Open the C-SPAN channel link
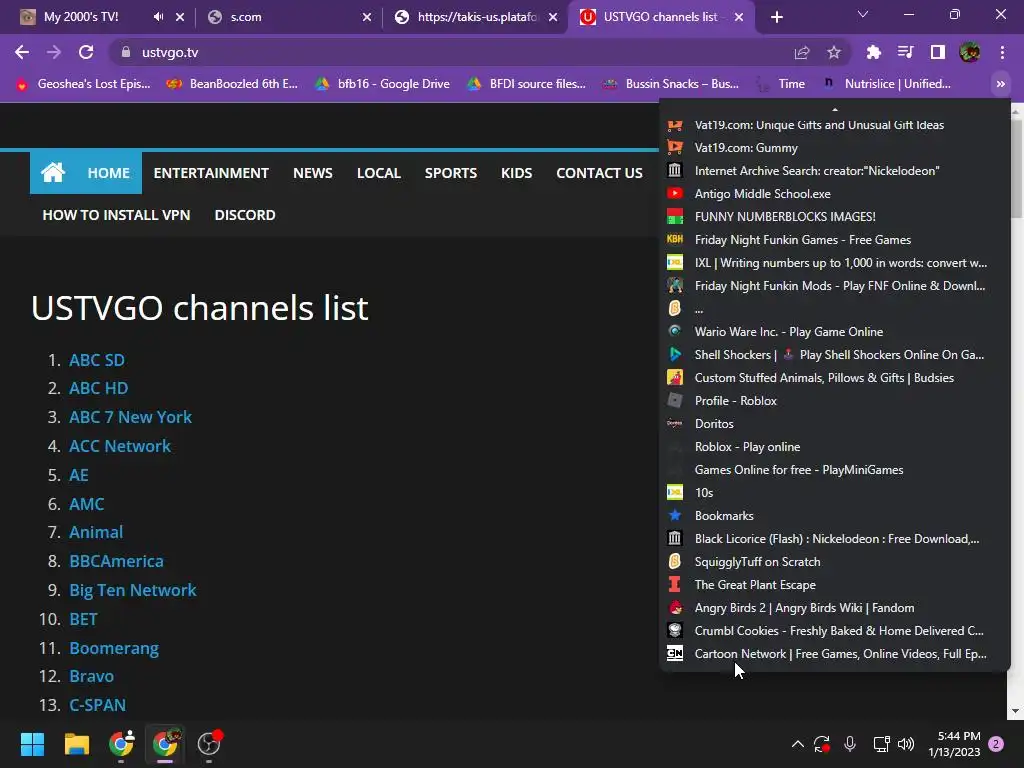This screenshot has height=768, width=1024. pos(97,705)
